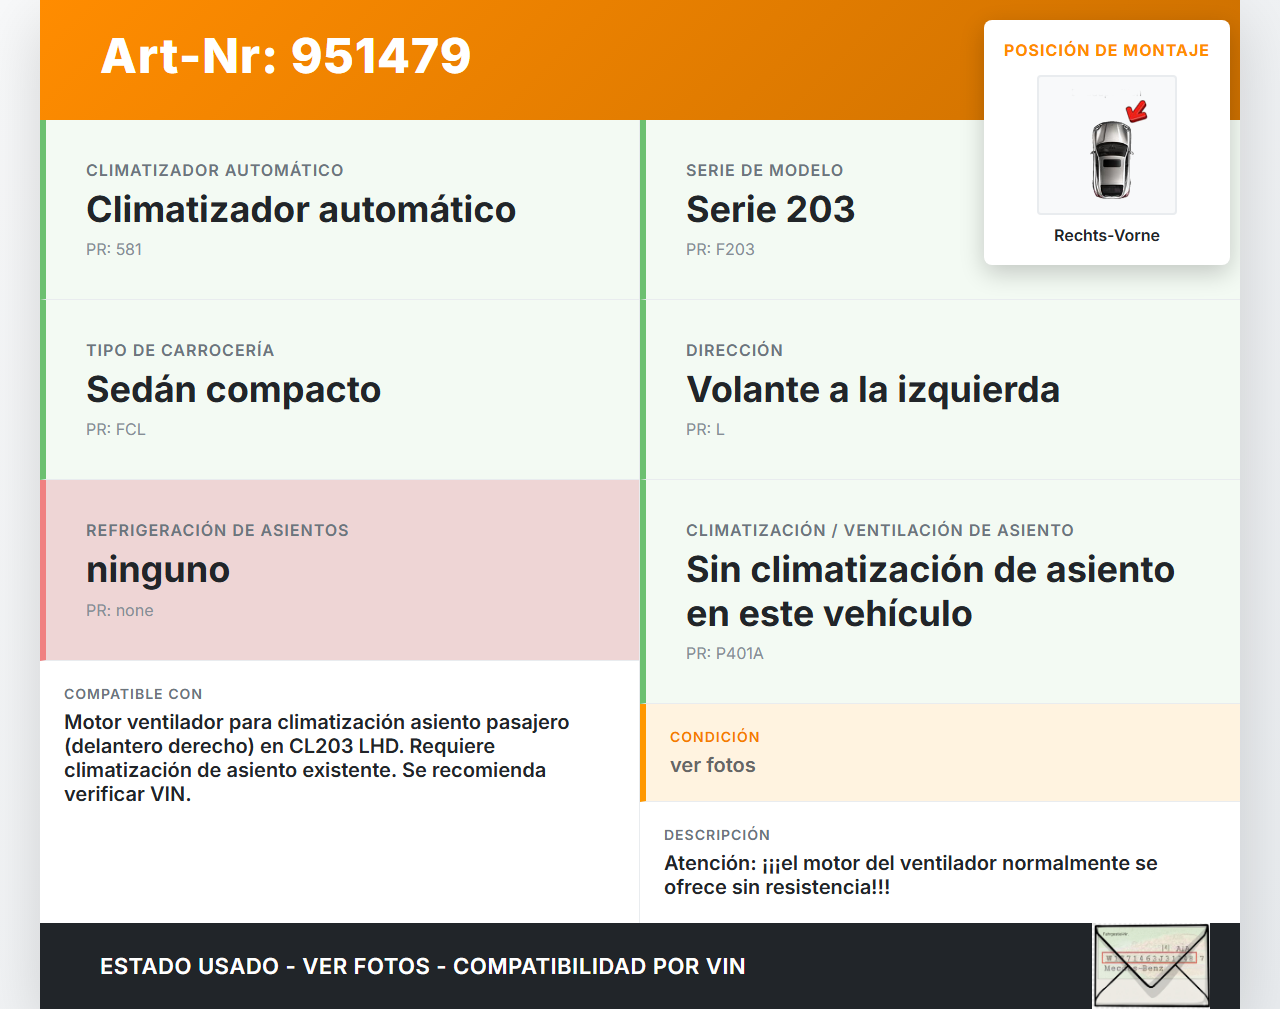Click the red ninguno seat cooling card
Image resolution: width=1280 pixels, height=1009 pixels.
click(340, 570)
